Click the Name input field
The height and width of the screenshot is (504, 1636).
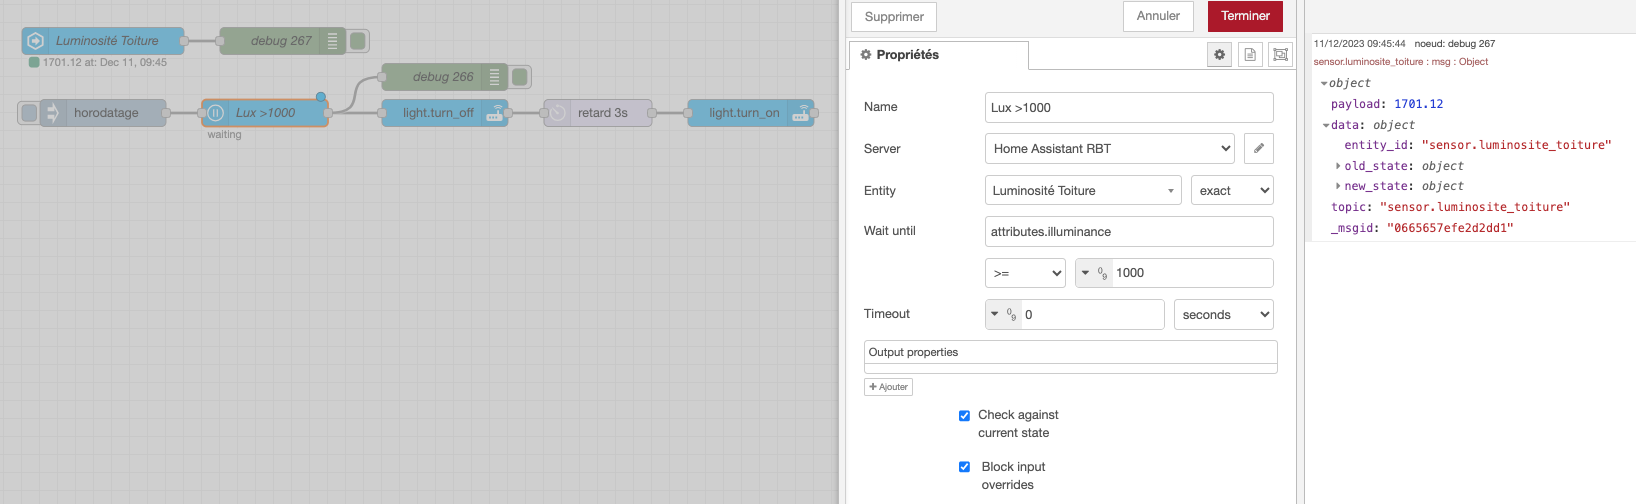click(x=1129, y=108)
